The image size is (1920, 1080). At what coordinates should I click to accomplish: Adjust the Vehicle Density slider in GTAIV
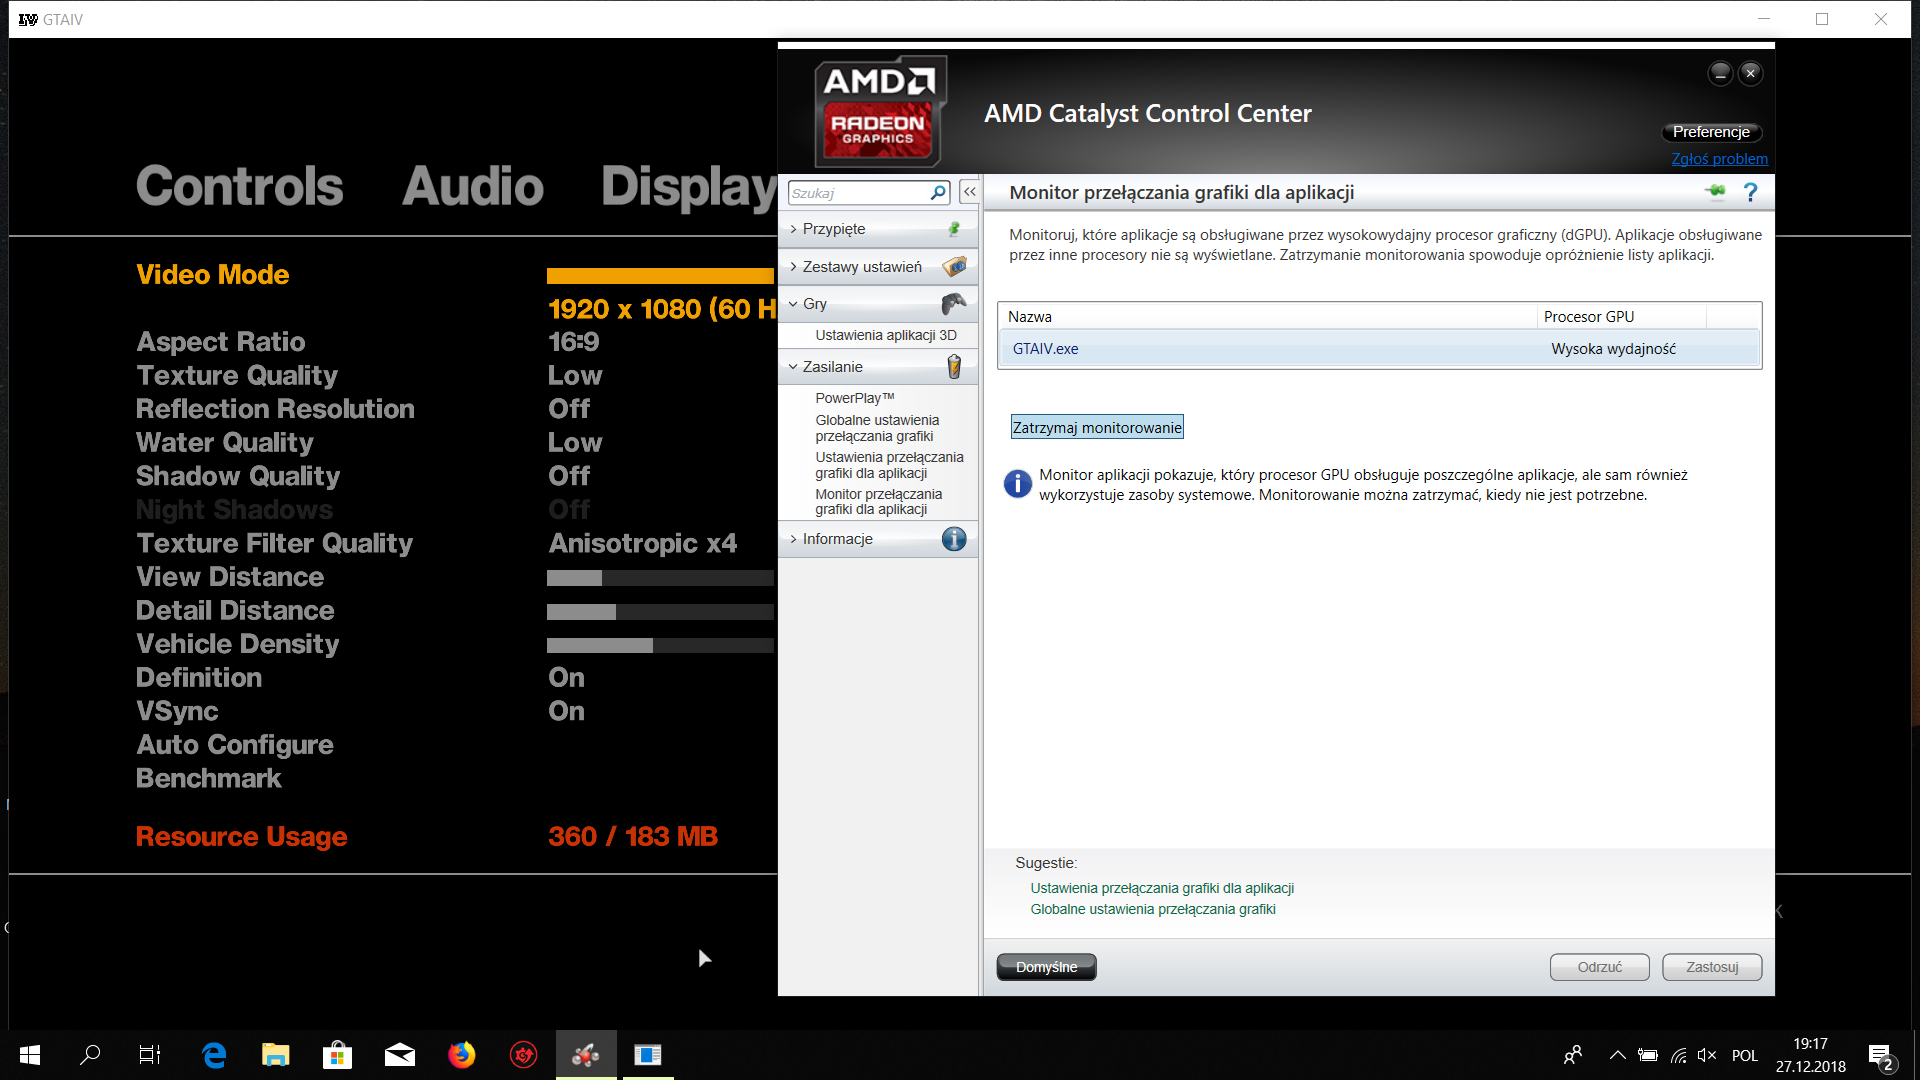coord(660,646)
